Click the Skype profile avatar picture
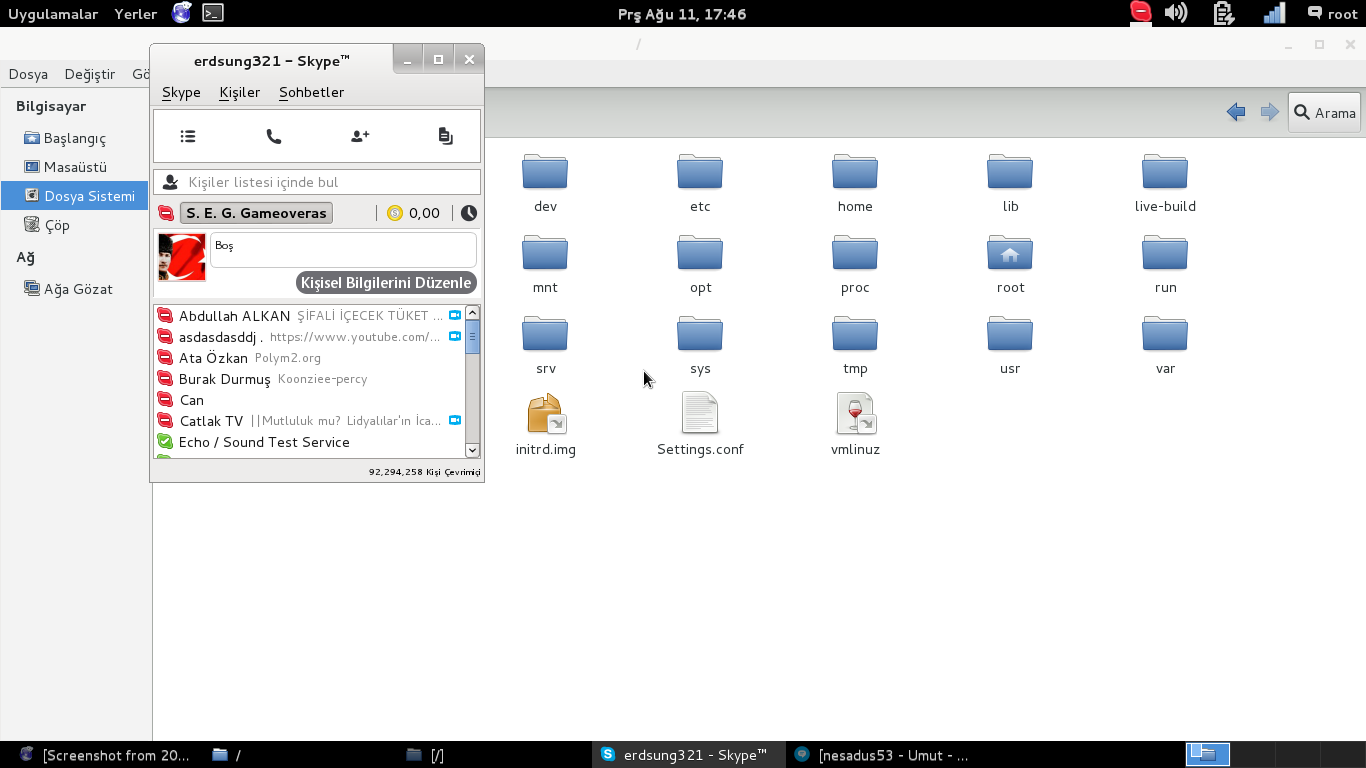This screenshot has height=768, width=1366. [182, 257]
